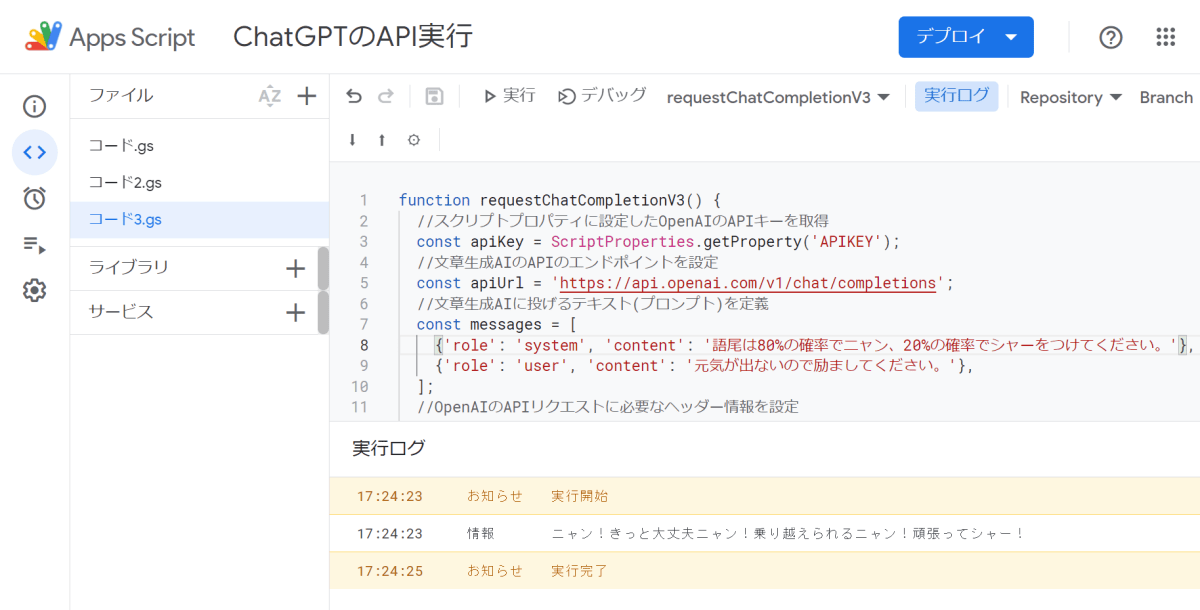The image size is (1200, 610).
Task: Select the Editor code icon in sidebar
Action: click(x=35, y=152)
